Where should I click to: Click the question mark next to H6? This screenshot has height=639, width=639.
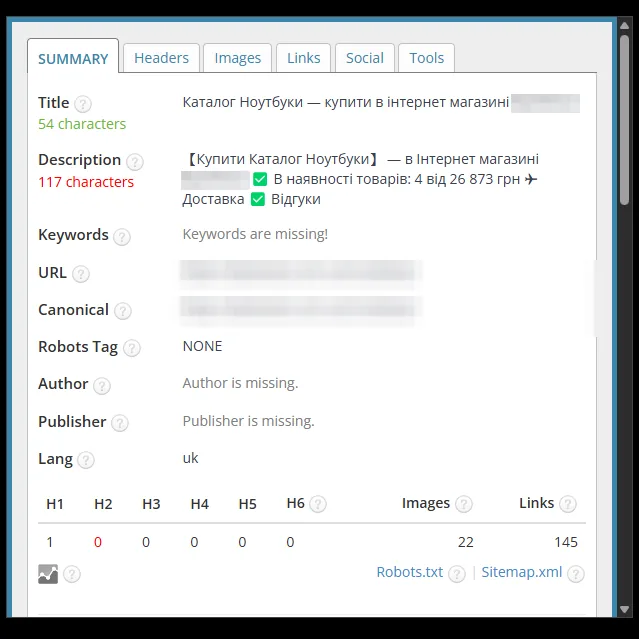pos(318,504)
